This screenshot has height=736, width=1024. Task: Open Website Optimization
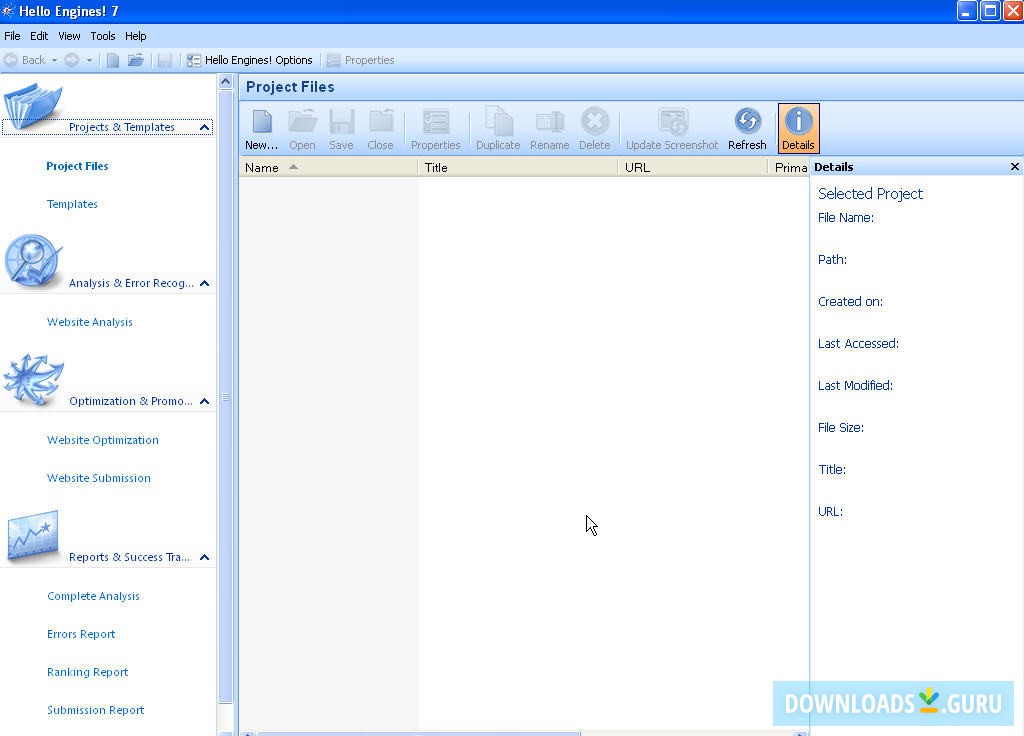(x=103, y=440)
